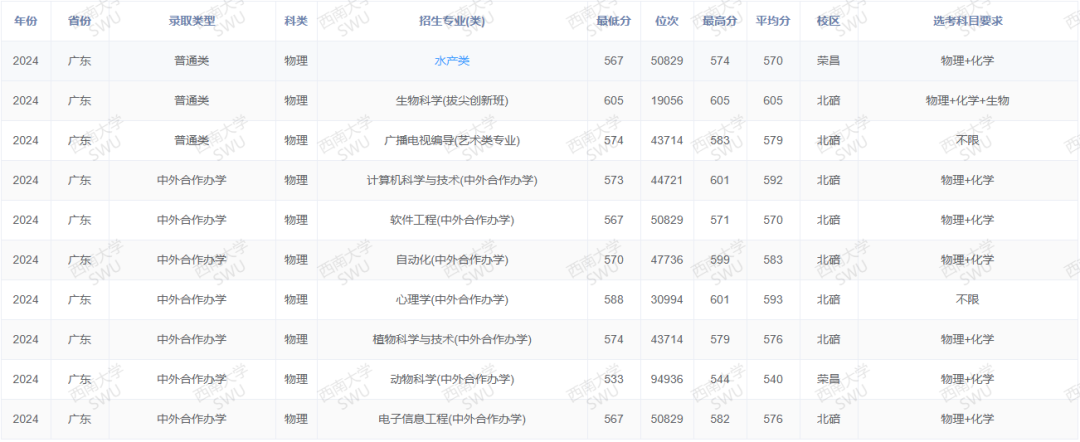1080x442 pixels.
Task: Select average score 540 in 动物科学 row
Action: (x=773, y=379)
